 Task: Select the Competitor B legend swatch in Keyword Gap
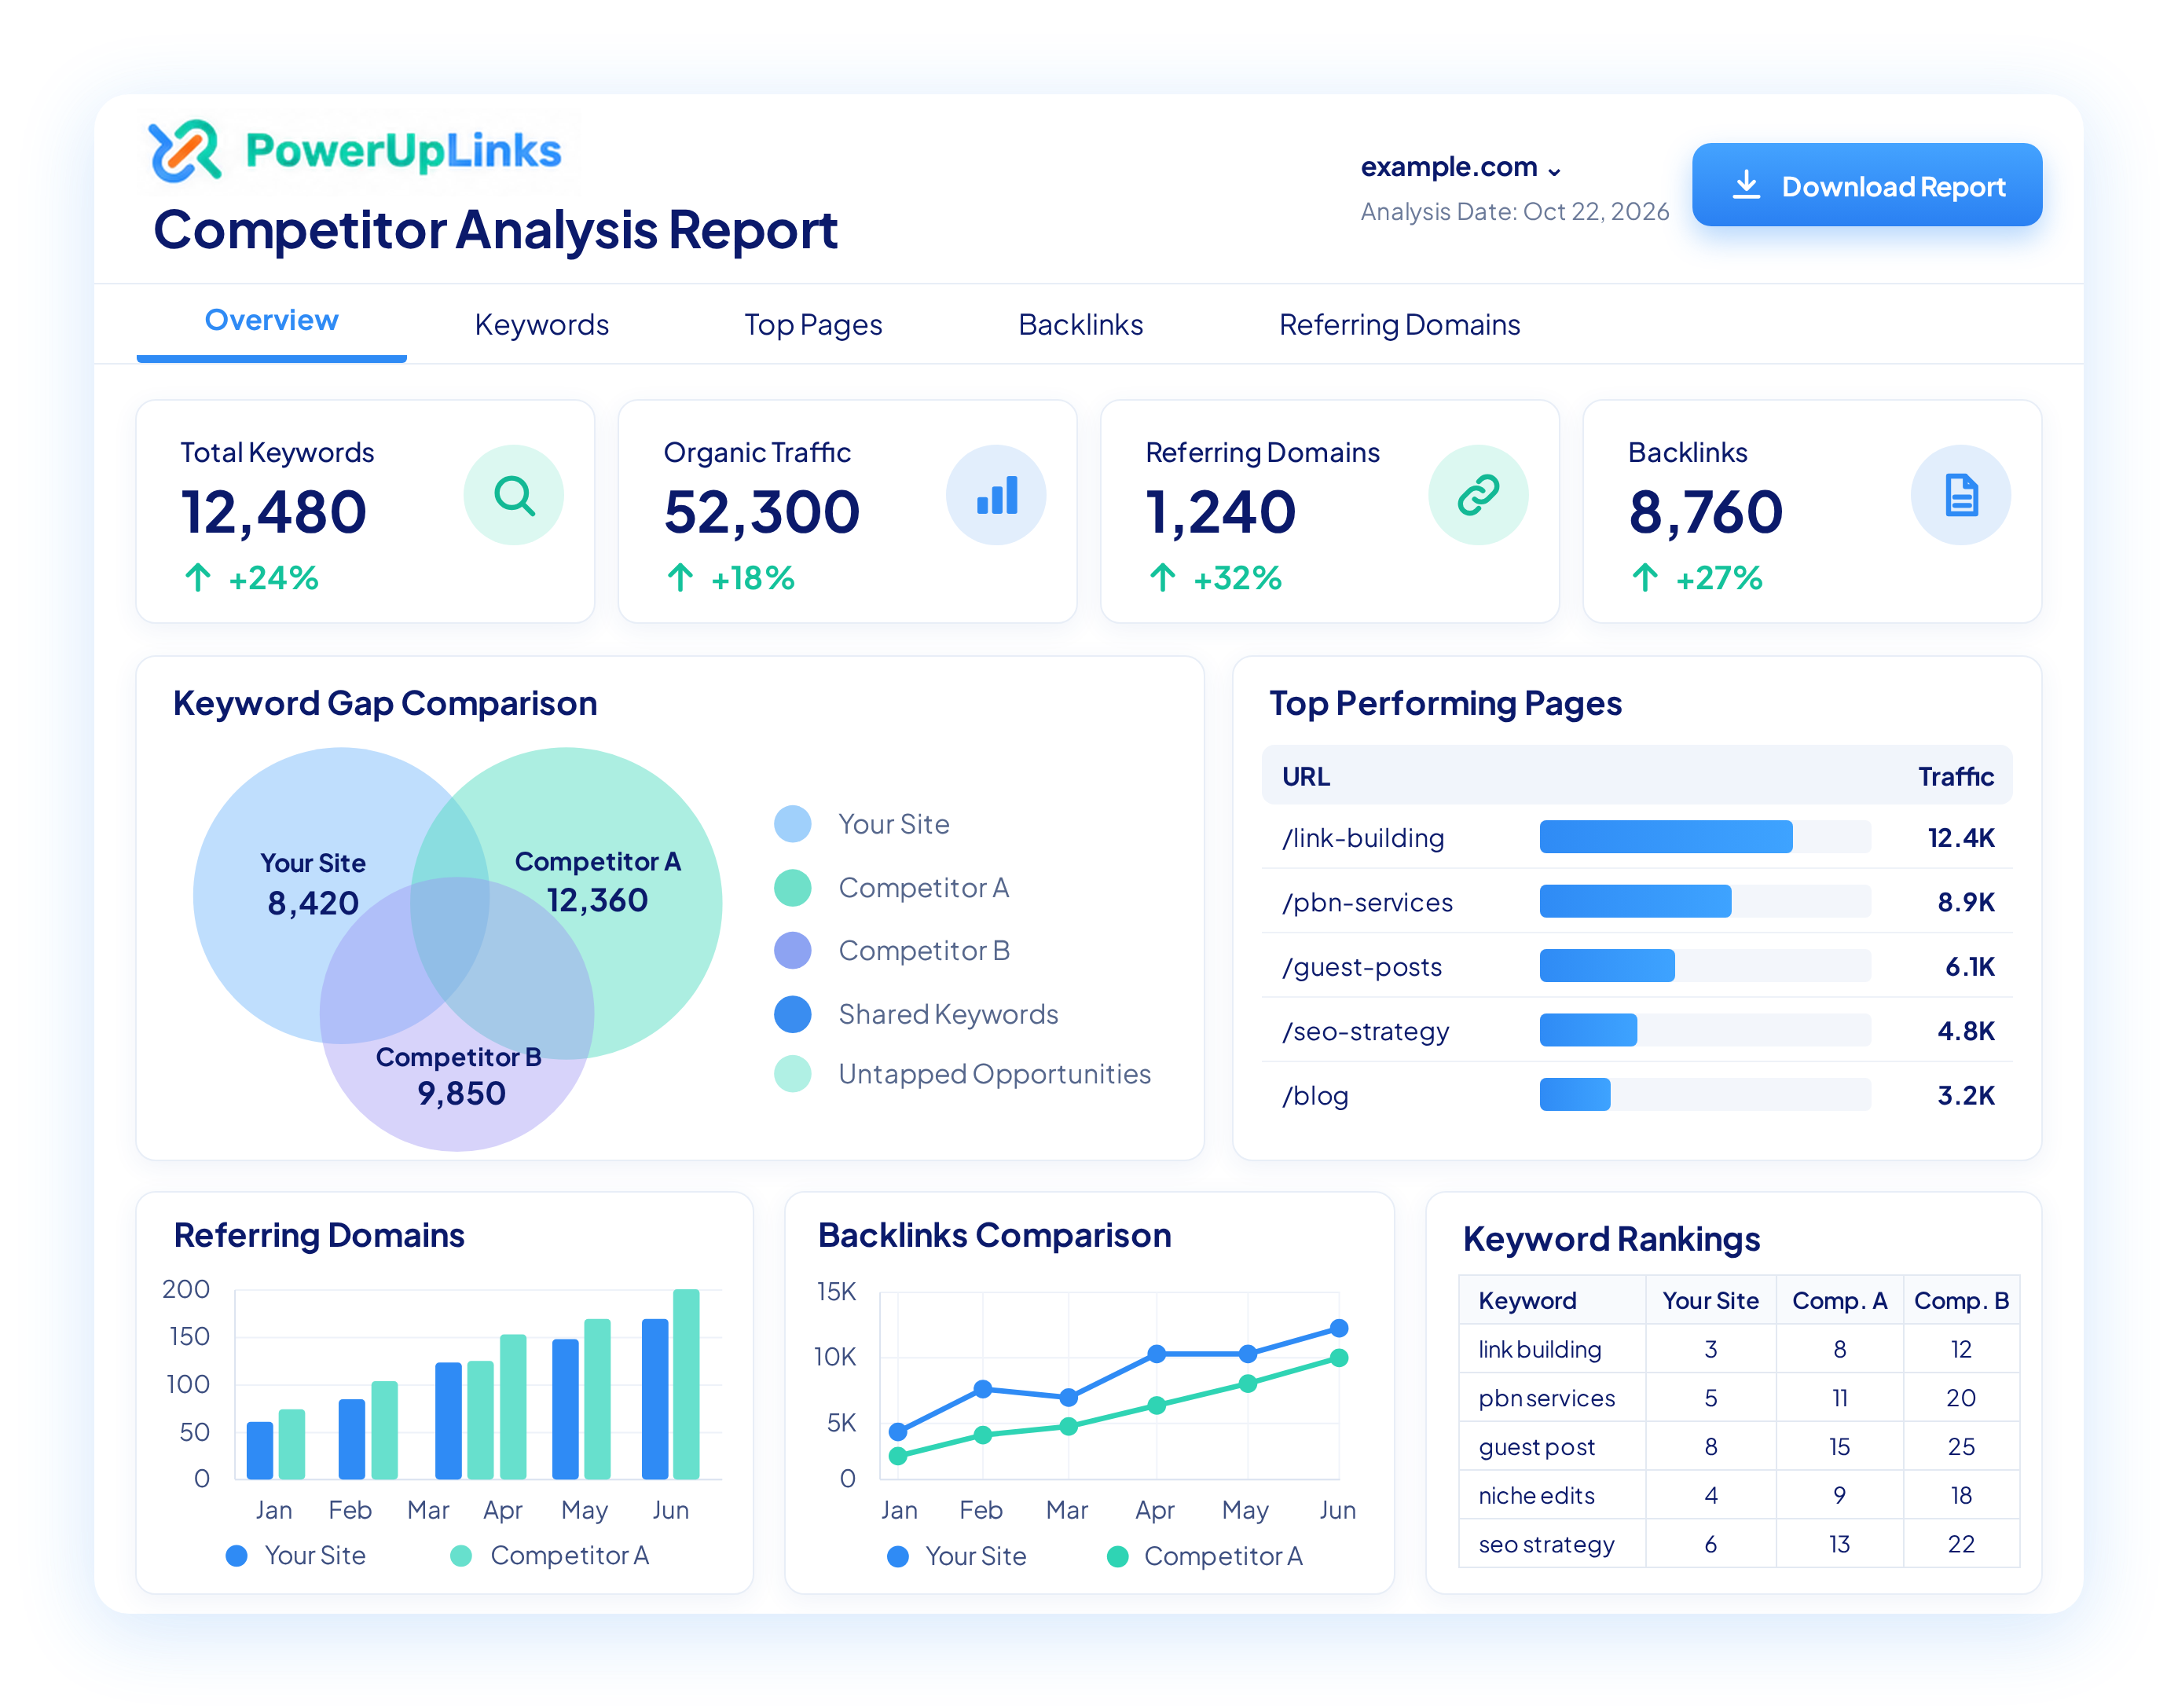(x=793, y=951)
